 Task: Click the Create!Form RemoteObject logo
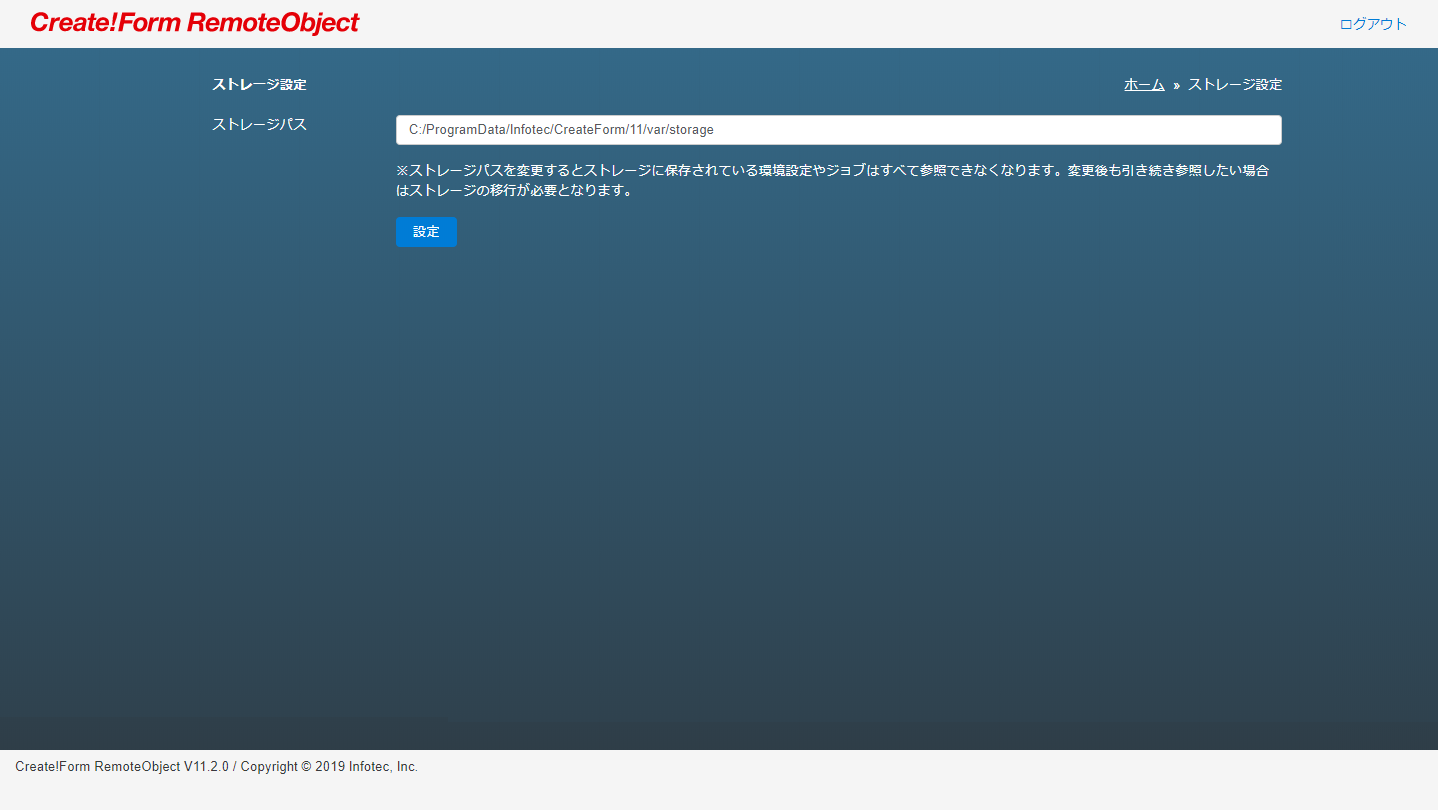point(194,23)
